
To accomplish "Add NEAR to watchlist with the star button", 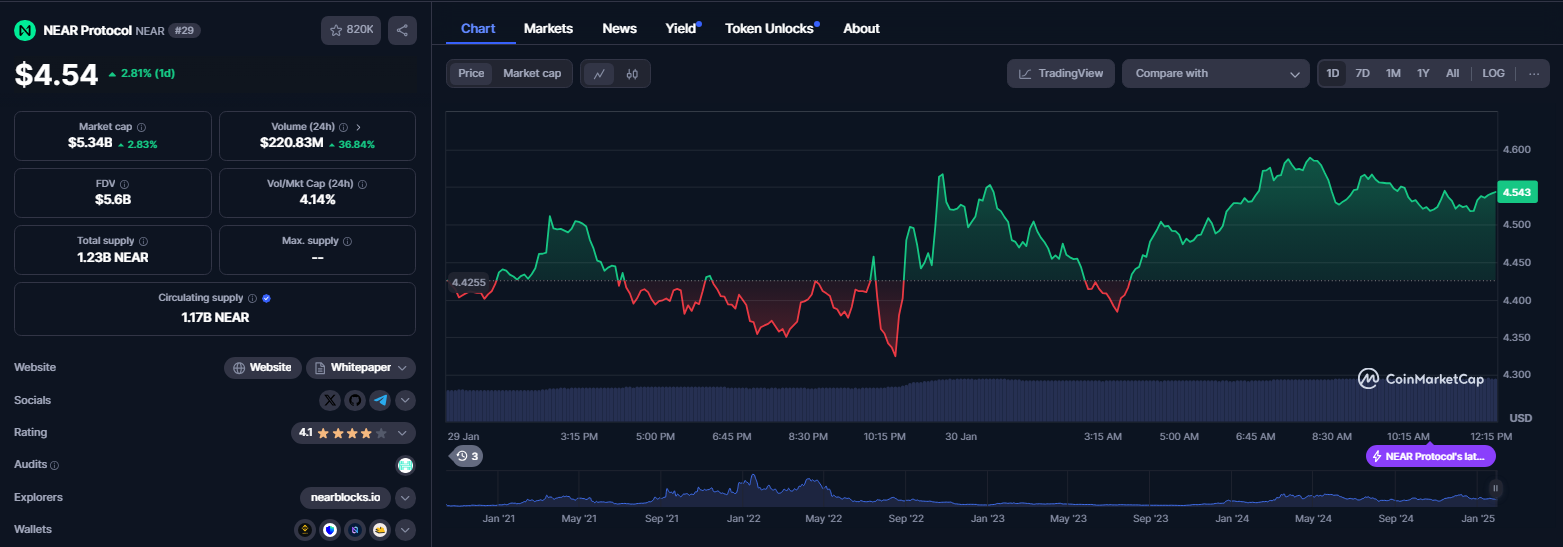I will click(x=351, y=30).
